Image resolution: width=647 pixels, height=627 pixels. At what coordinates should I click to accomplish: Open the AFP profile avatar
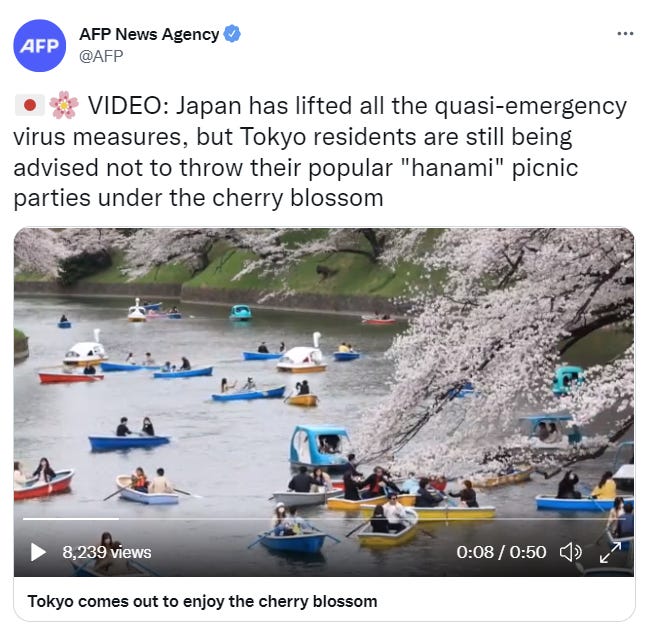click(40, 45)
